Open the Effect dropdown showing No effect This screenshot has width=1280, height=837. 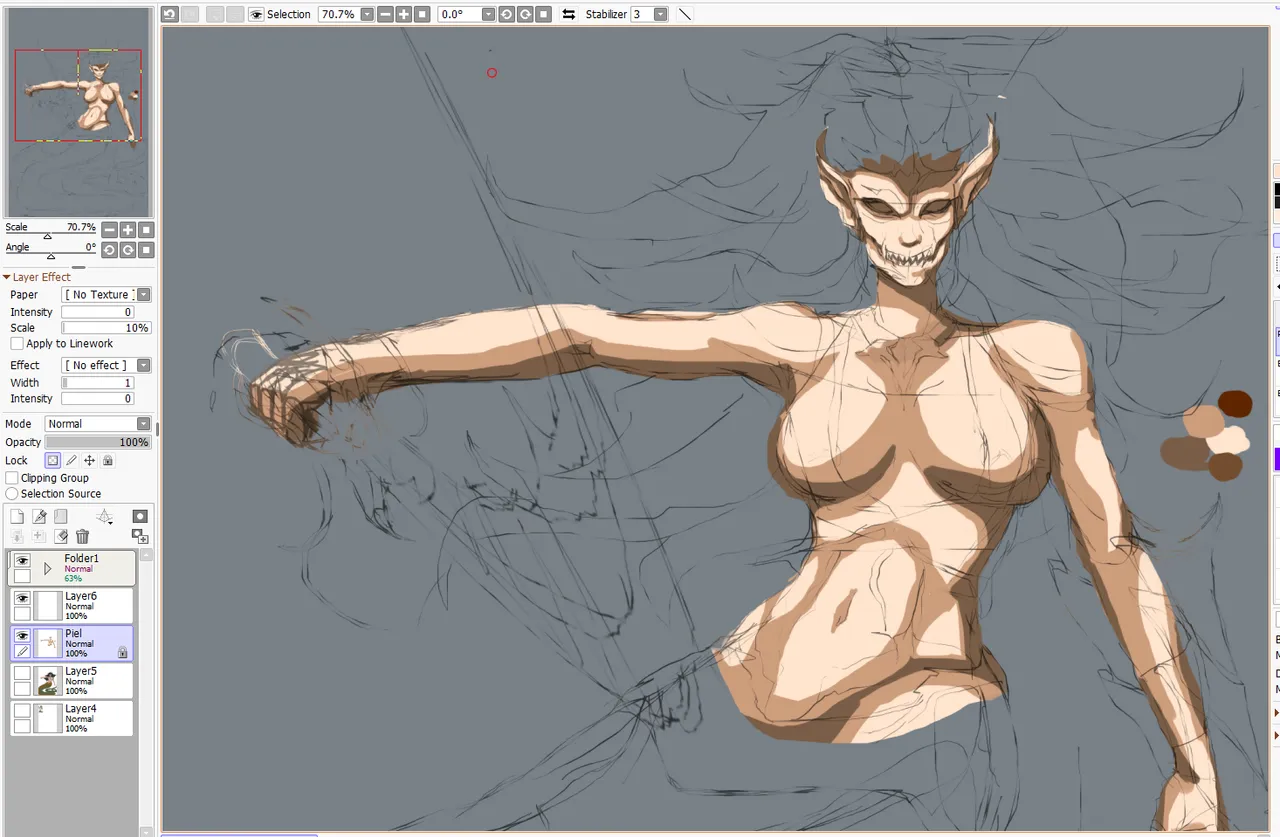[144, 365]
